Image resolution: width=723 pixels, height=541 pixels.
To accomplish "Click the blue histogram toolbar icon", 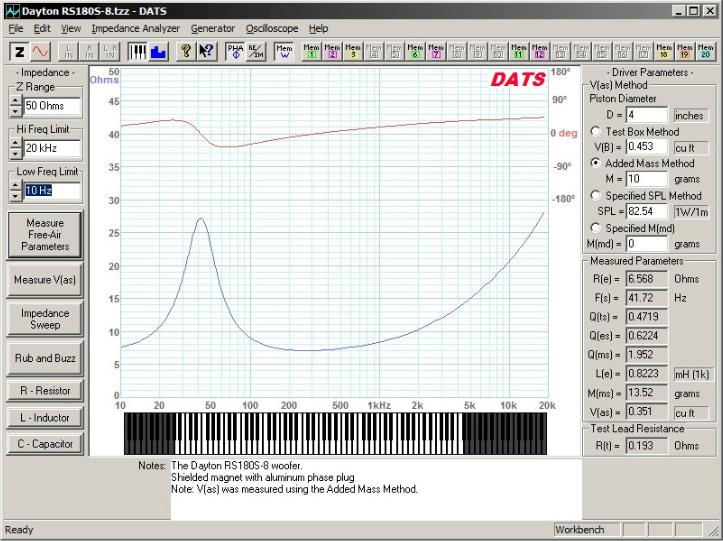I will pyautogui.click(x=158, y=51).
